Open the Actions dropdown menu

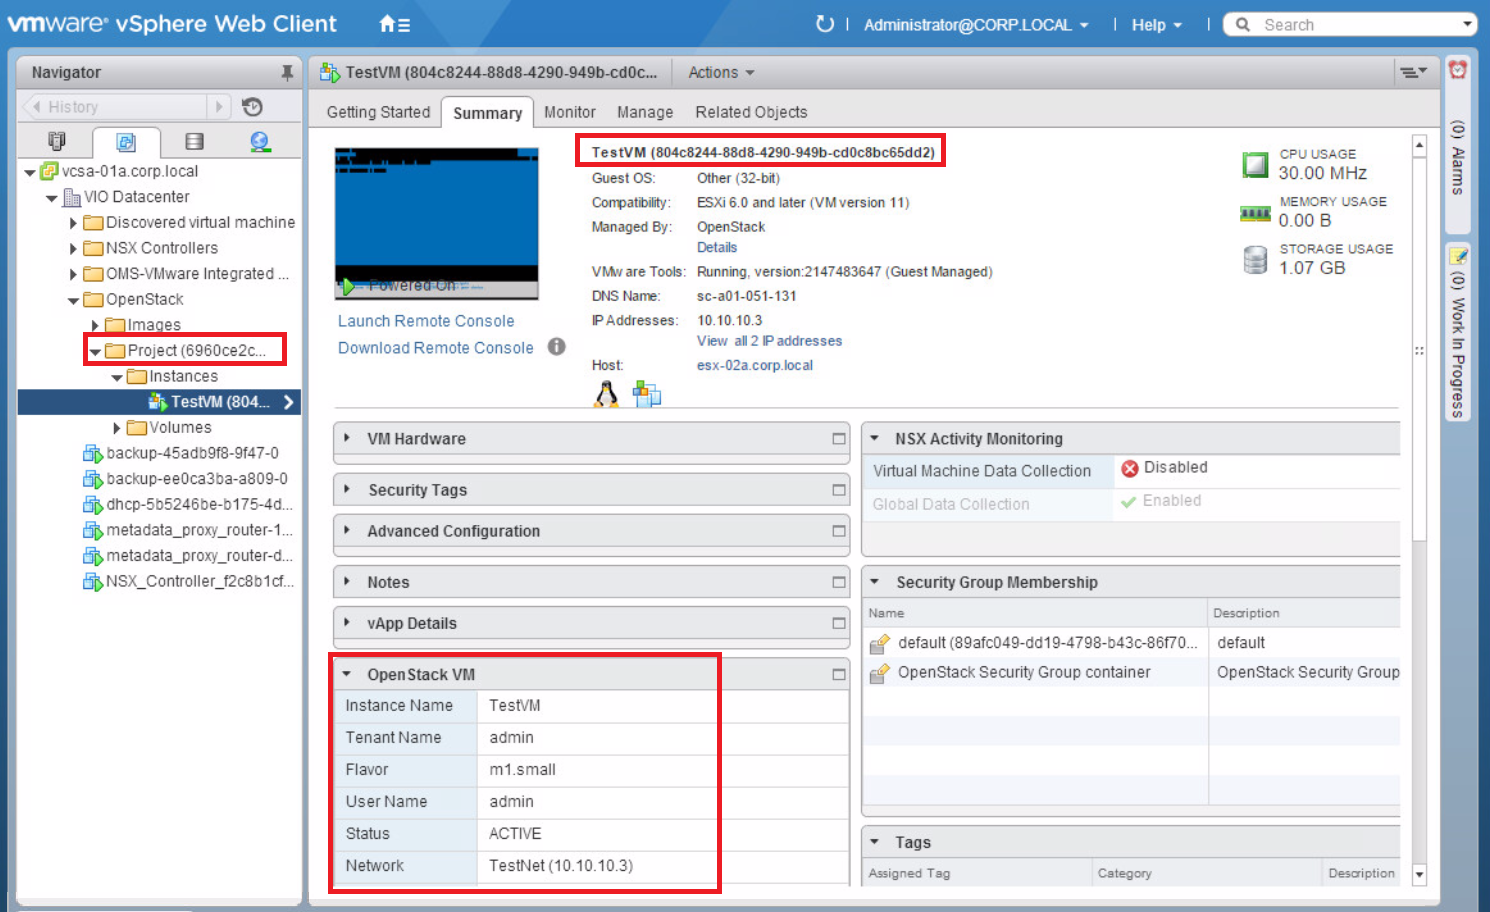(721, 72)
